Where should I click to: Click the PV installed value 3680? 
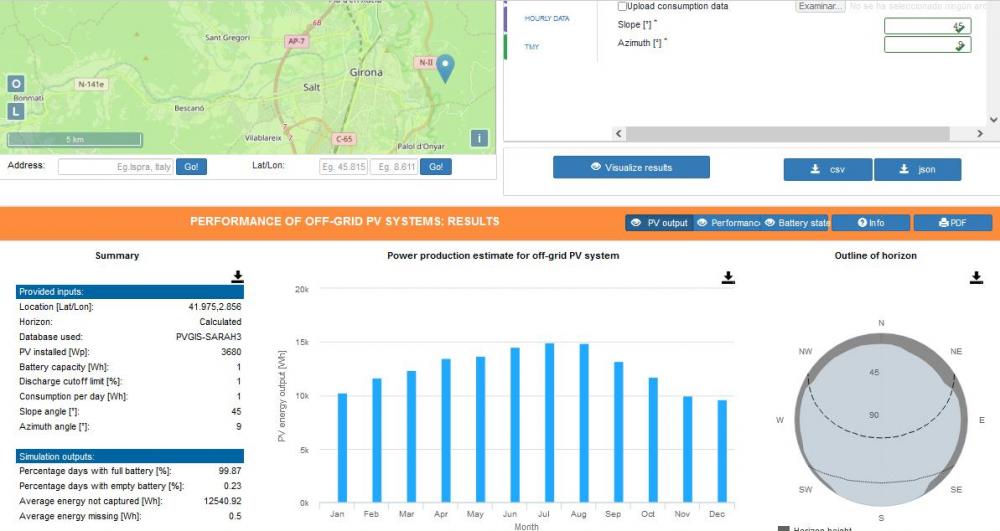pos(231,352)
